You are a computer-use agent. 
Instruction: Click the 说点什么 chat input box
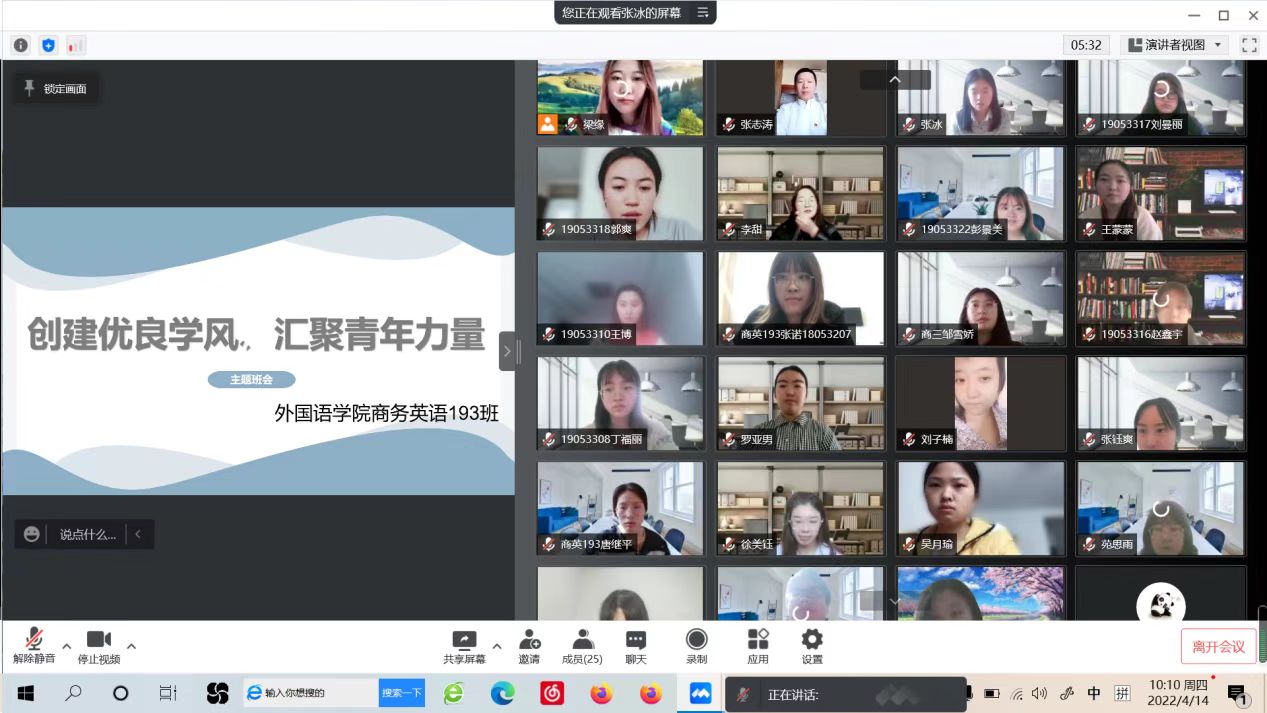86,534
